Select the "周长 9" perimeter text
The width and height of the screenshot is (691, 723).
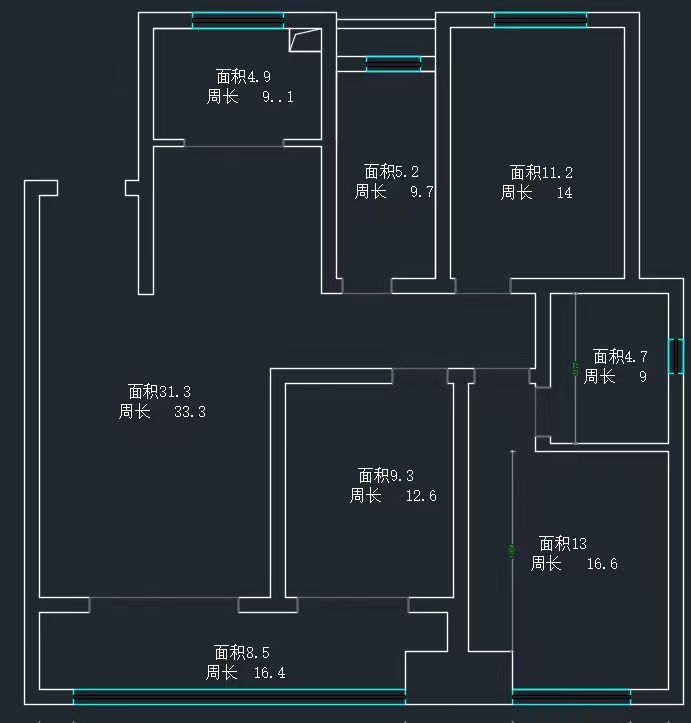tap(615, 377)
